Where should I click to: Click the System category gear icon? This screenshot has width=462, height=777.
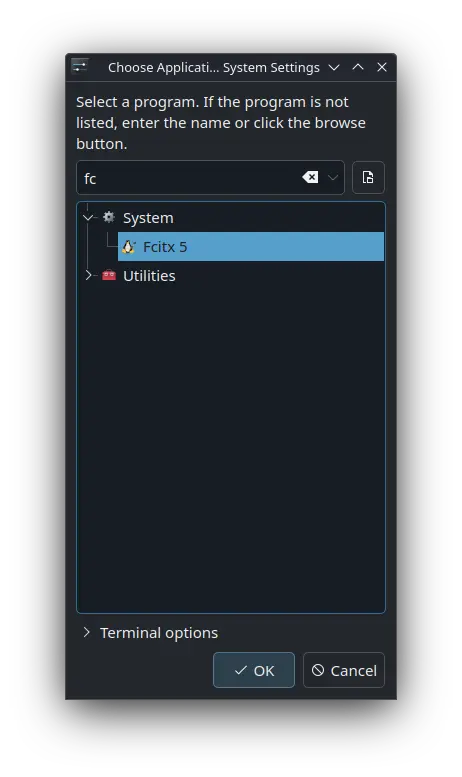pyautogui.click(x=109, y=217)
